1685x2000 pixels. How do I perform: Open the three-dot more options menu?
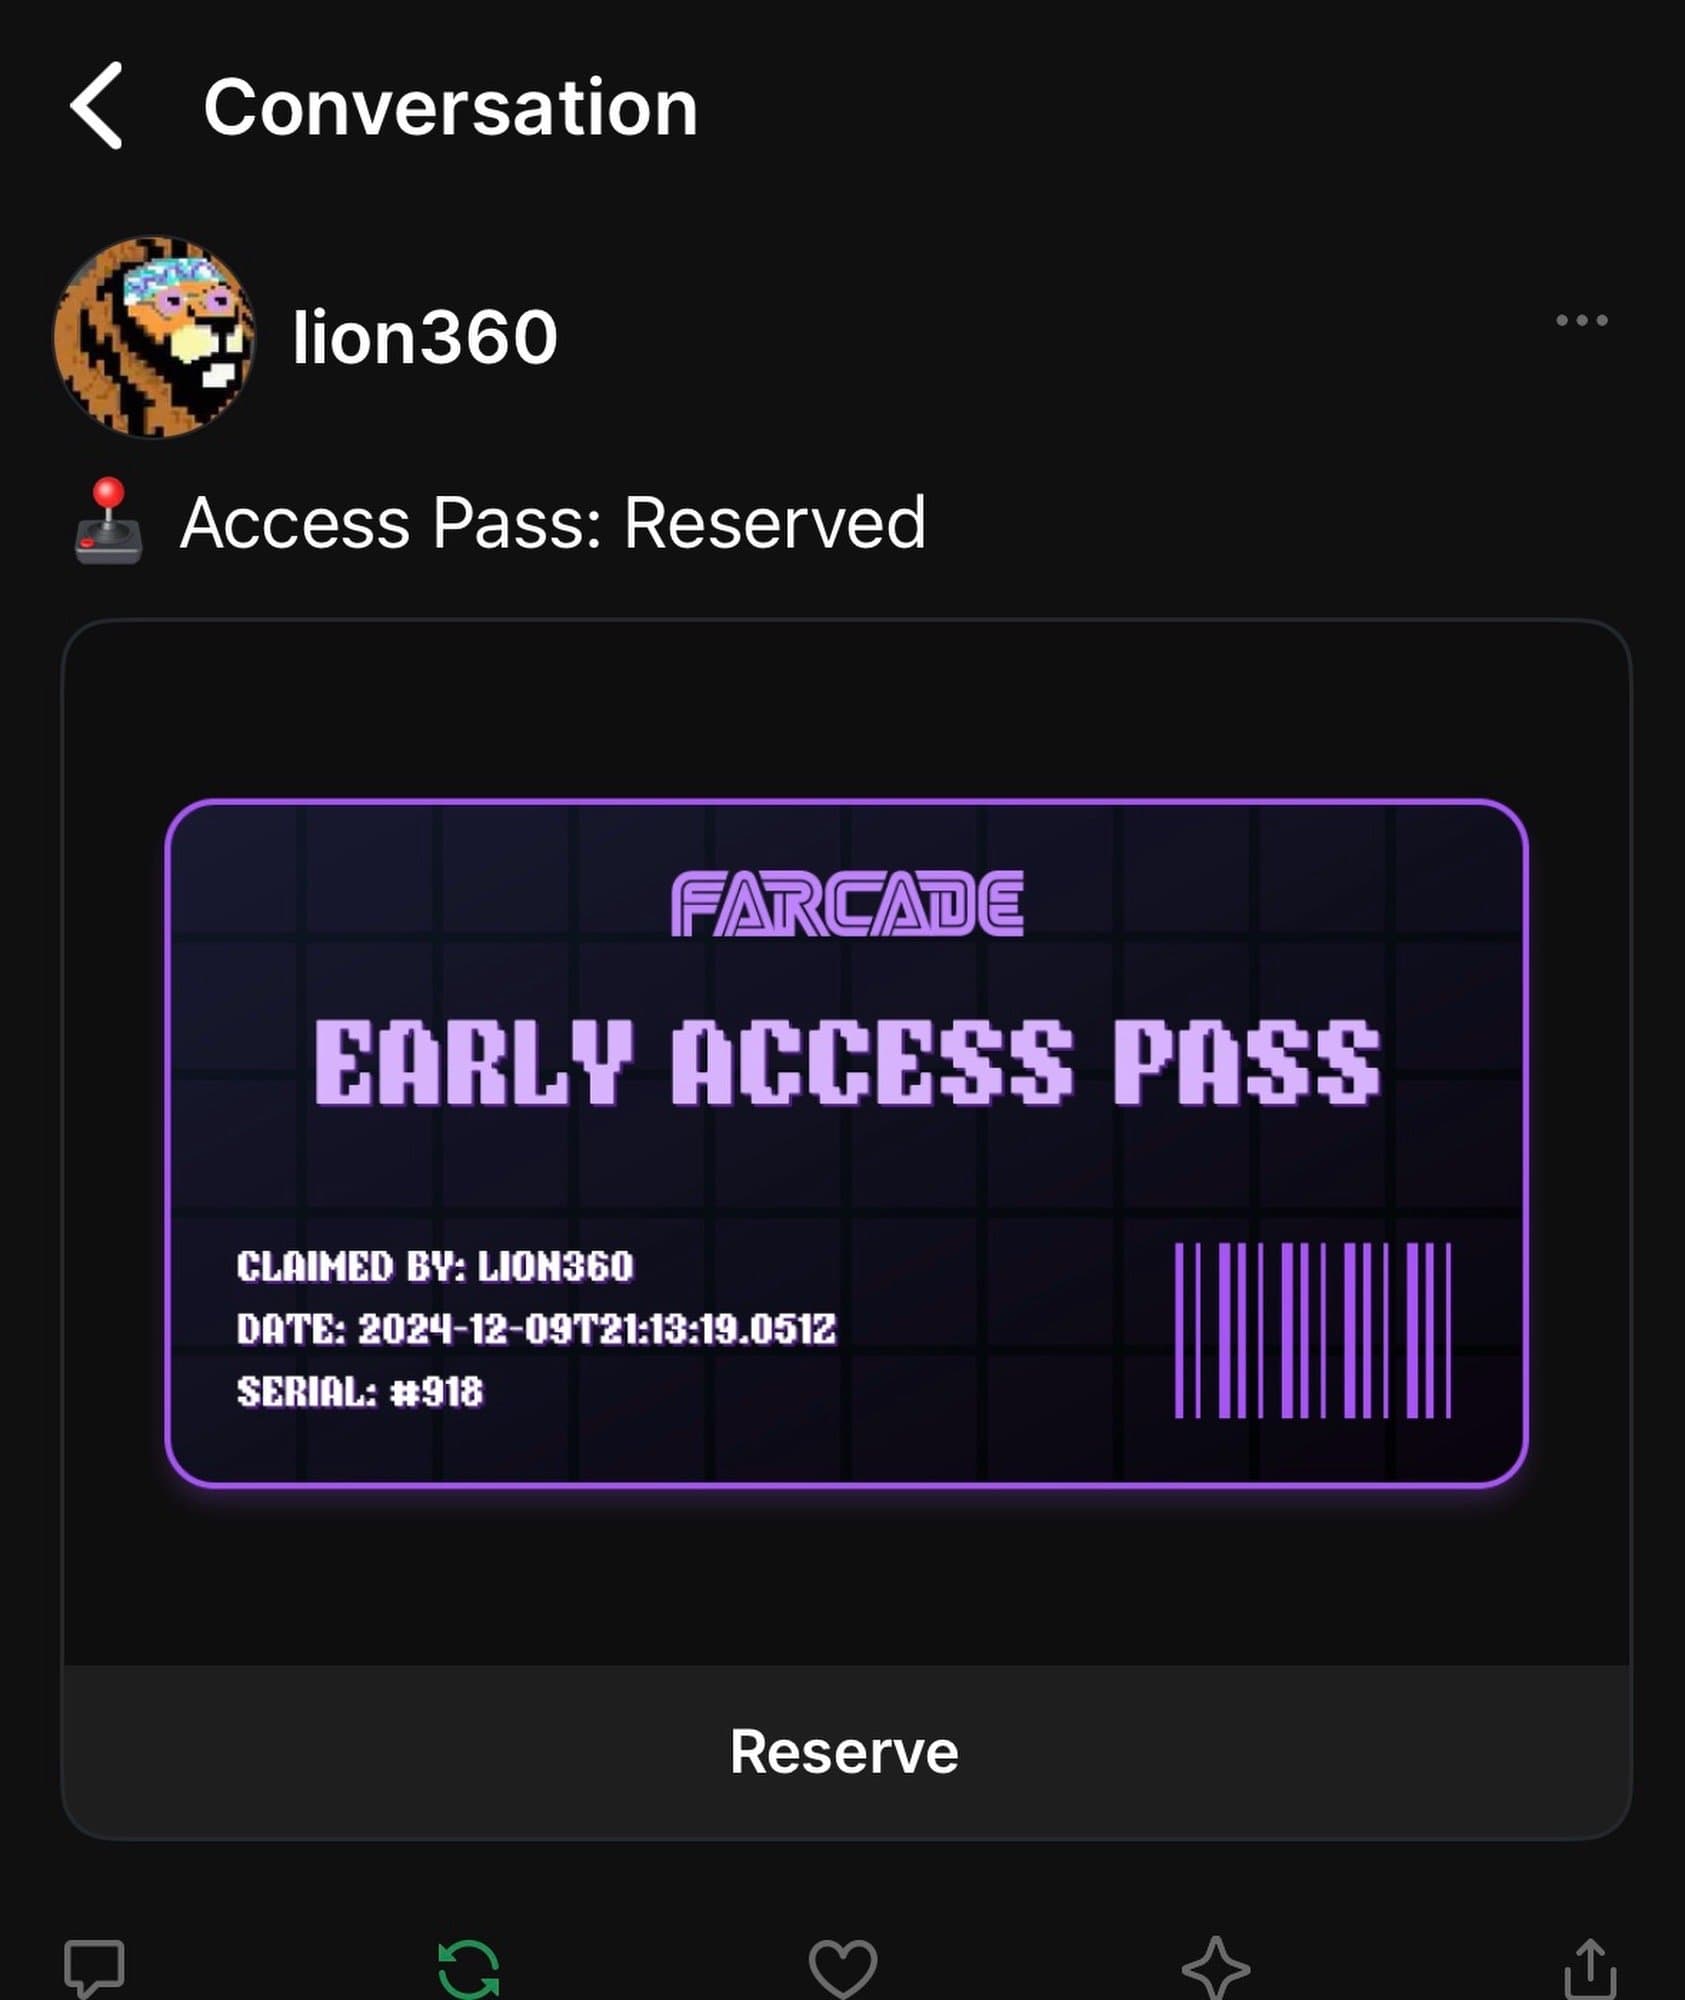click(1581, 320)
